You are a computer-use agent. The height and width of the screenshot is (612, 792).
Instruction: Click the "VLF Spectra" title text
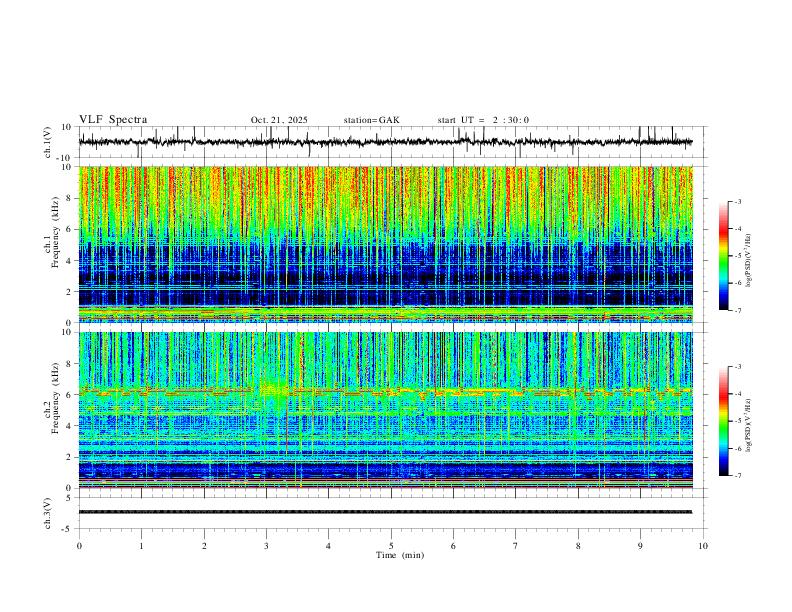pos(113,120)
